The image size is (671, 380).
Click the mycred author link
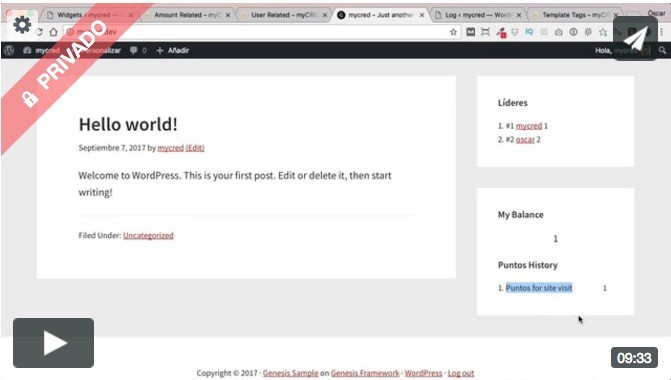point(170,148)
